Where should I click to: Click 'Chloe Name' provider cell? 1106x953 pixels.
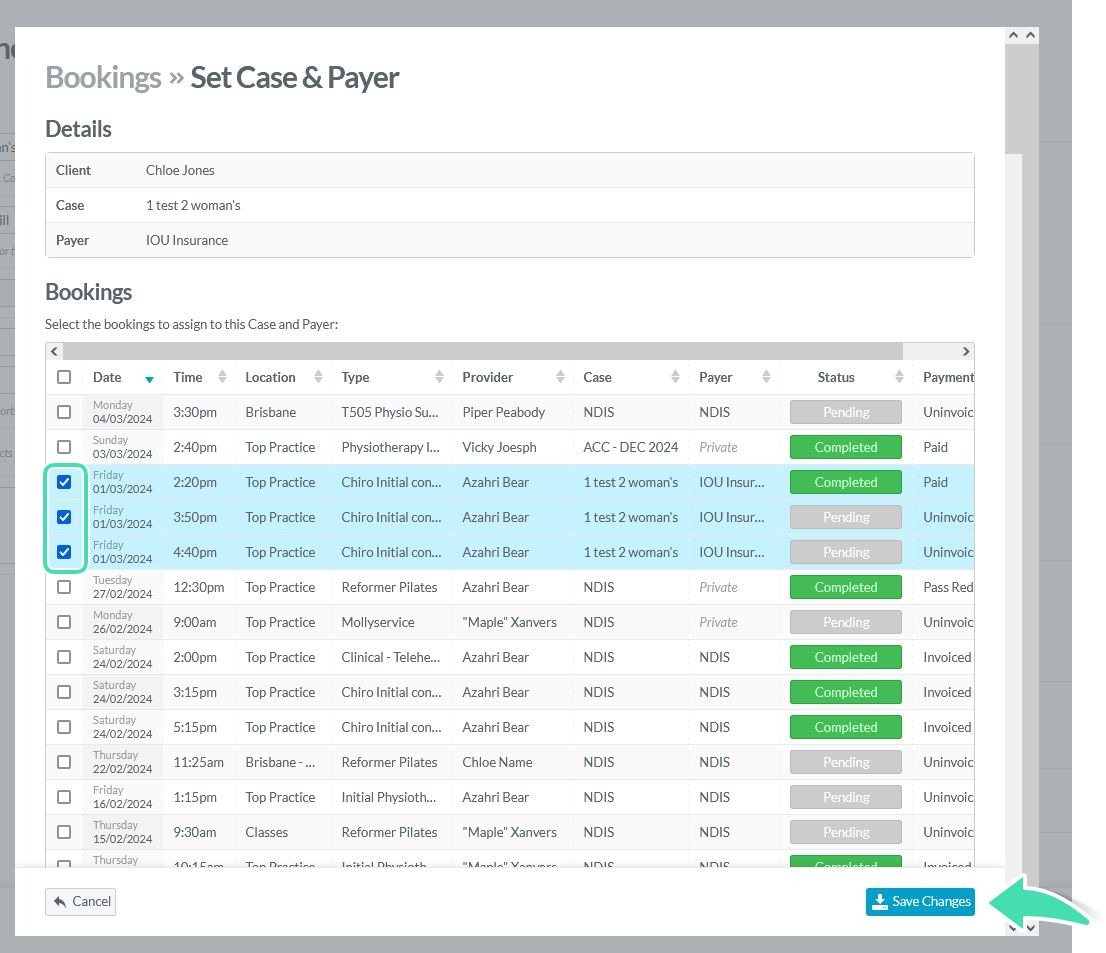(497, 762)
